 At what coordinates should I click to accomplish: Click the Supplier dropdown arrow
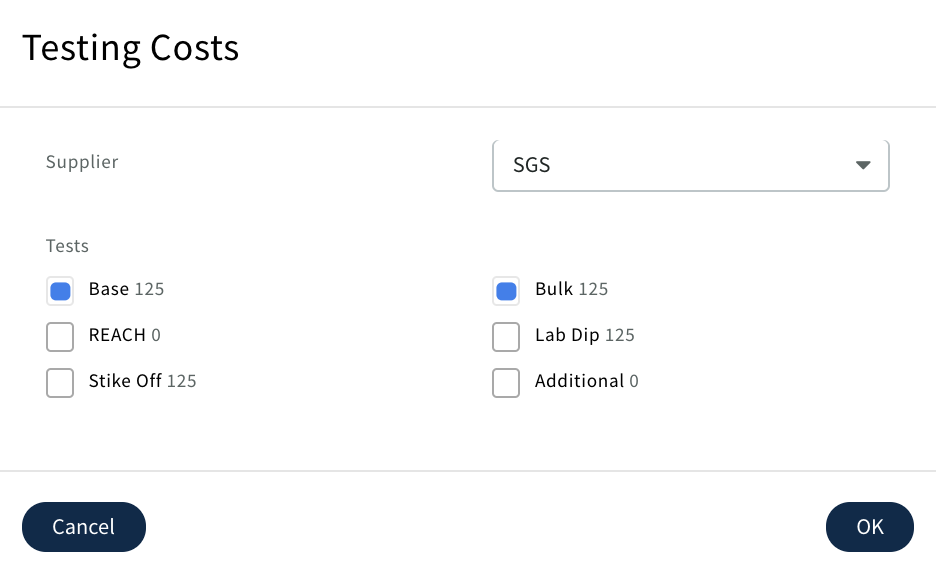pos(863,165)
